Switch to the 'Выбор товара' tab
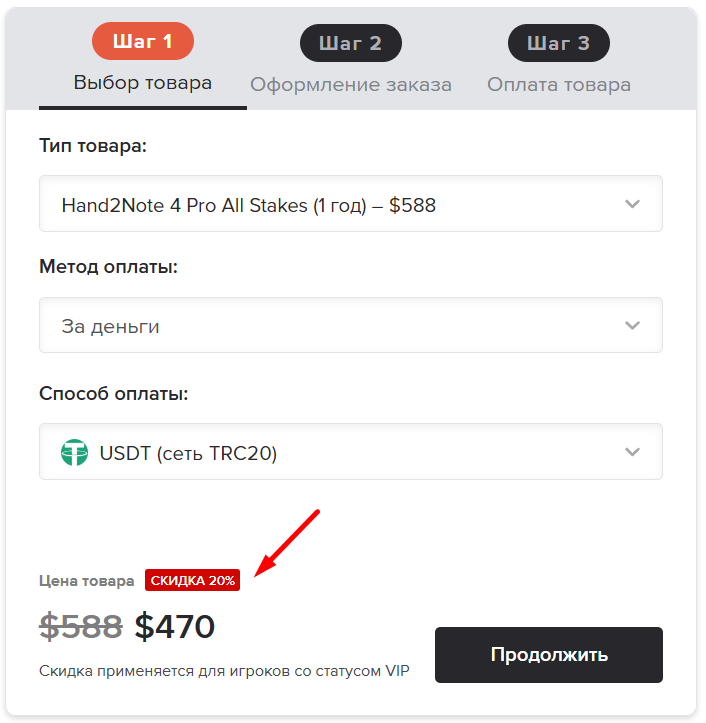706x723 pixels. pos(143,82)
